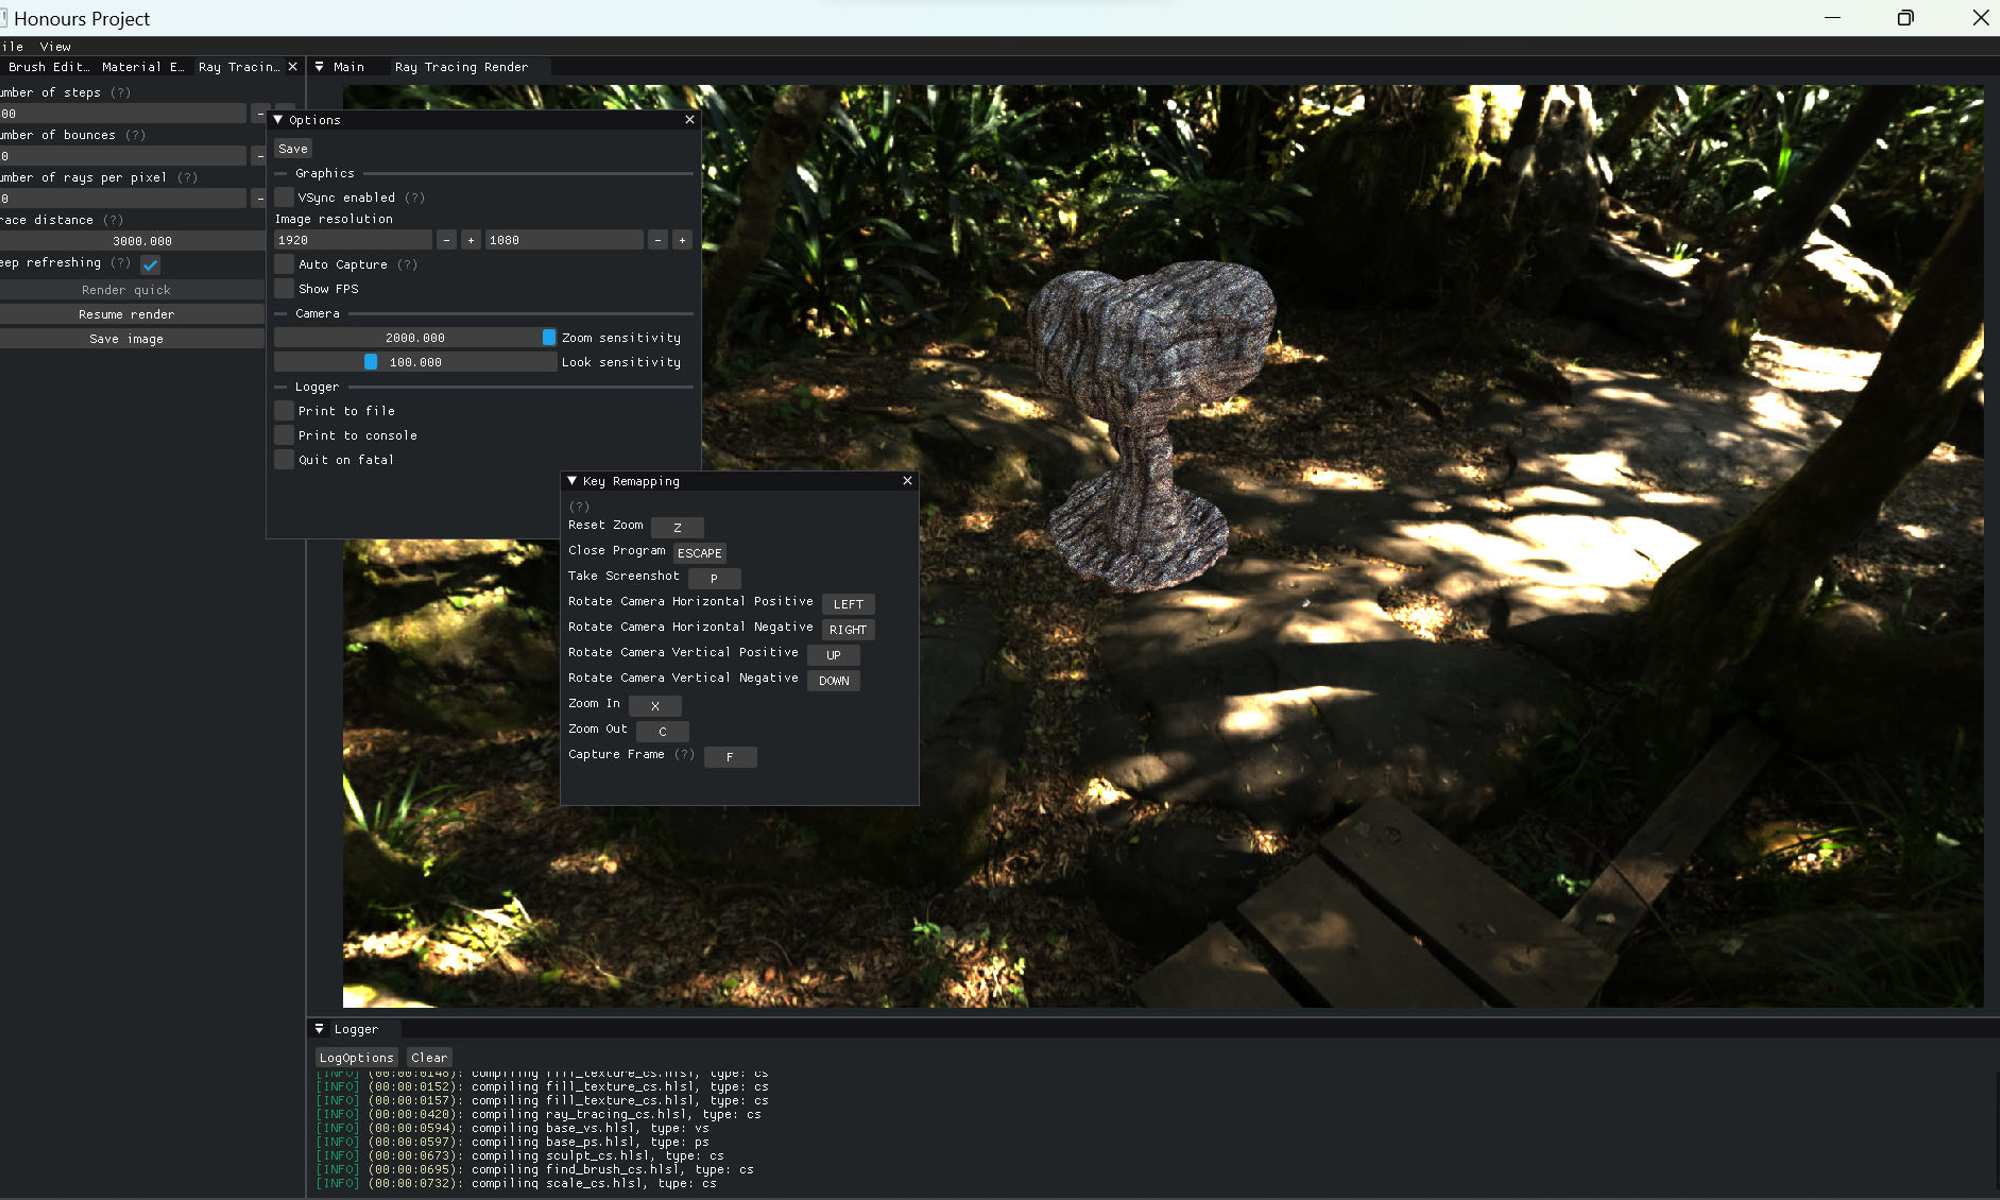This screenshot has width=2000, height=1200.
Task: Switch to the Ray Tracing Render tab
Action: tap(461, 67)
